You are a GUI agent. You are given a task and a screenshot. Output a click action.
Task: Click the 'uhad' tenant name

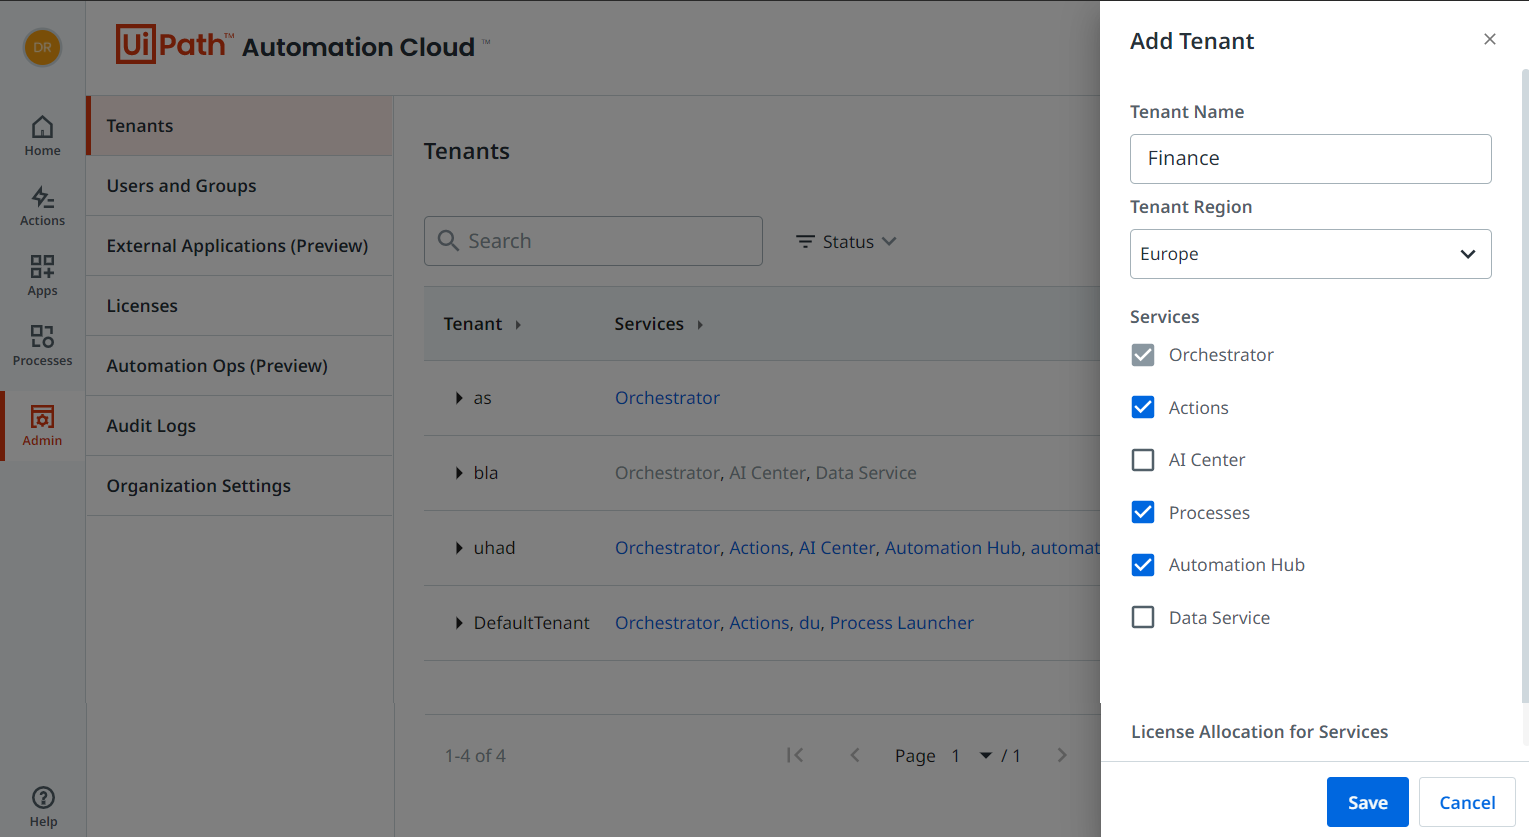coord(494,548)
